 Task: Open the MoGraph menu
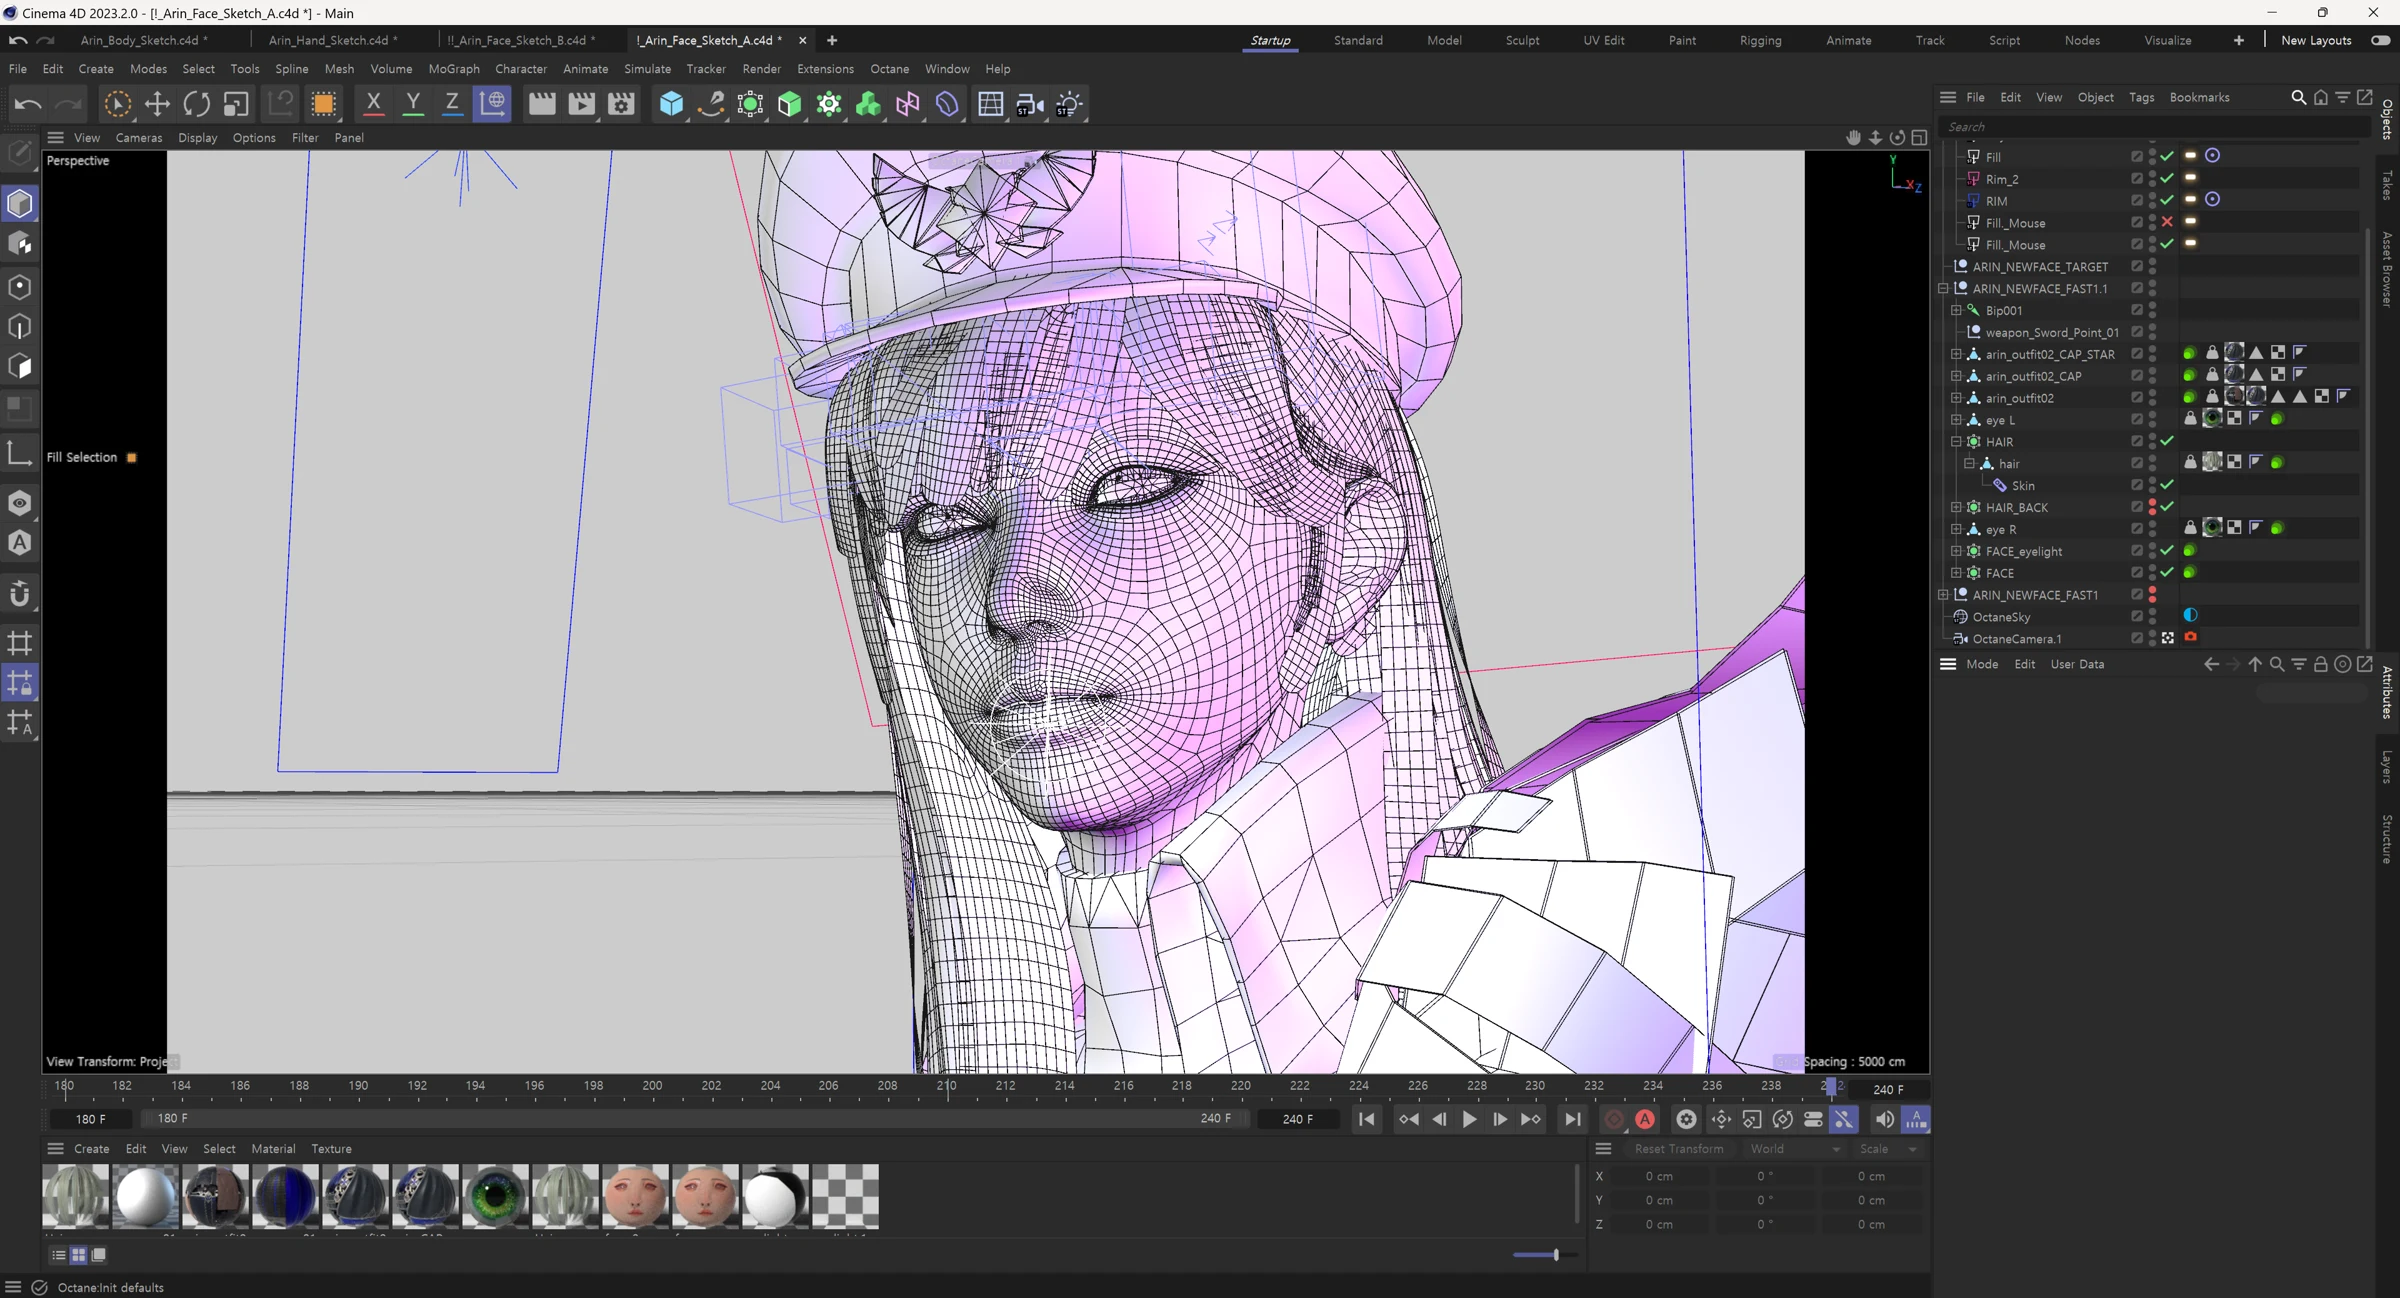454,69
